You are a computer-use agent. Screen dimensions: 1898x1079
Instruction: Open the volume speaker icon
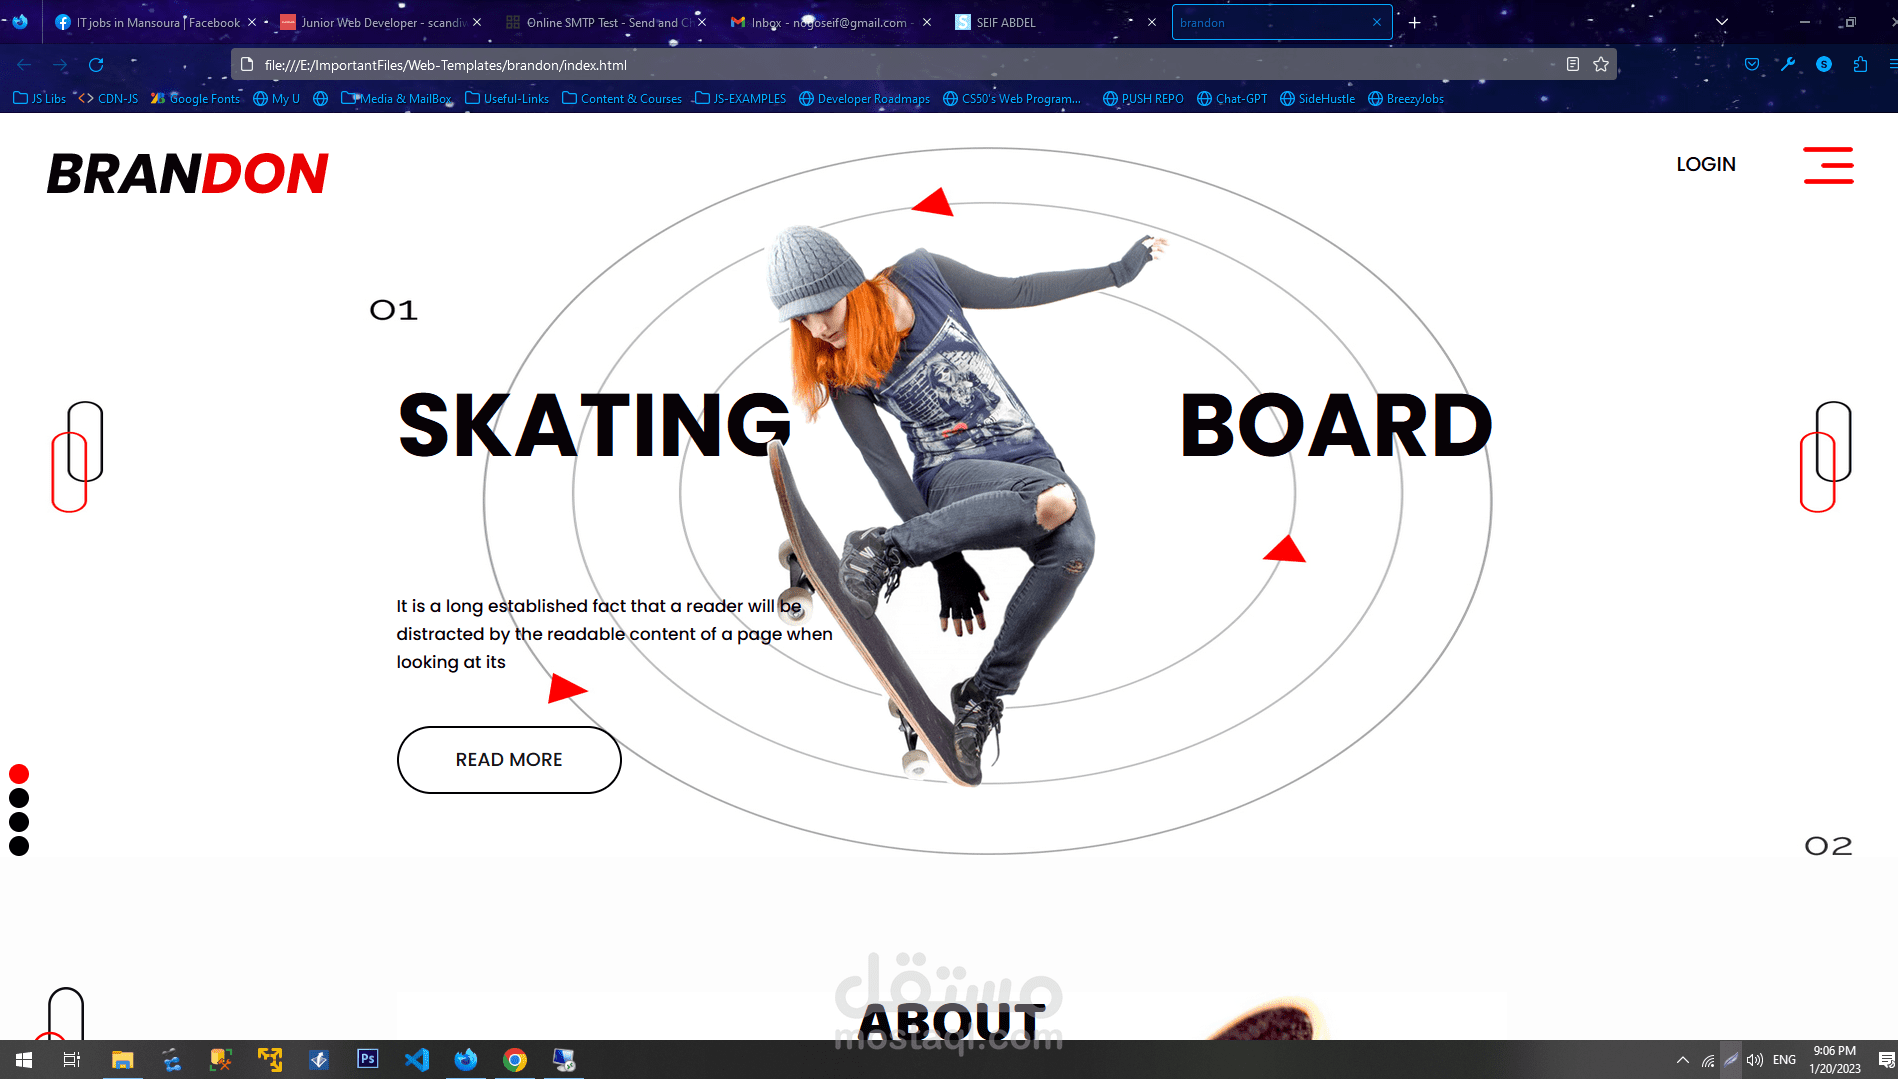[1755, 1060]
